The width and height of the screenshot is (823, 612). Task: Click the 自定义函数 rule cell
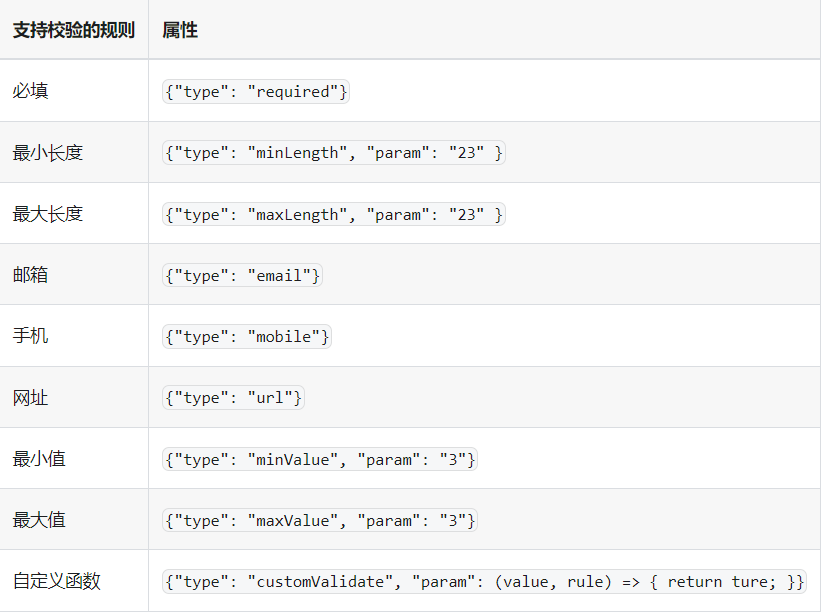(57, 581)
